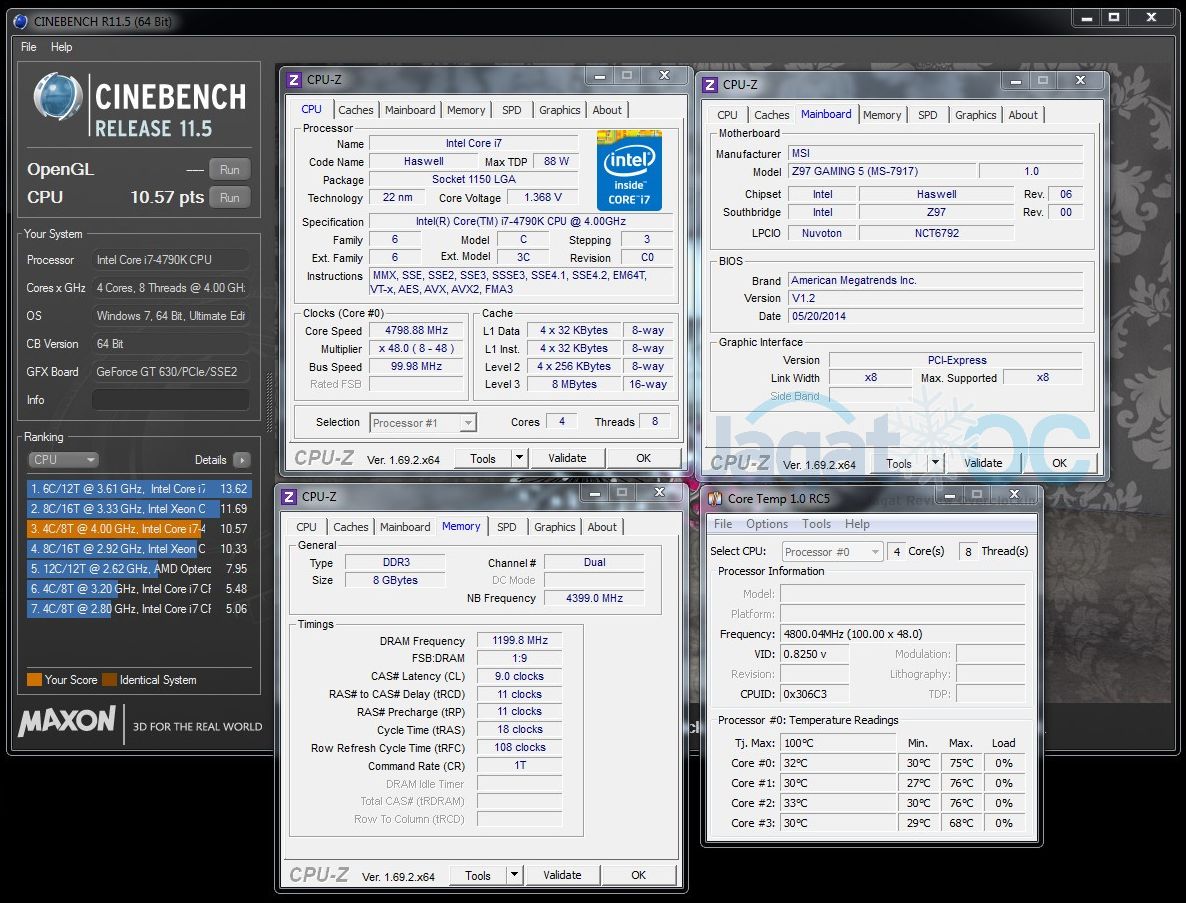Run the OpenGL benchmark test
1186x903 pixels.
click(229, 170)
